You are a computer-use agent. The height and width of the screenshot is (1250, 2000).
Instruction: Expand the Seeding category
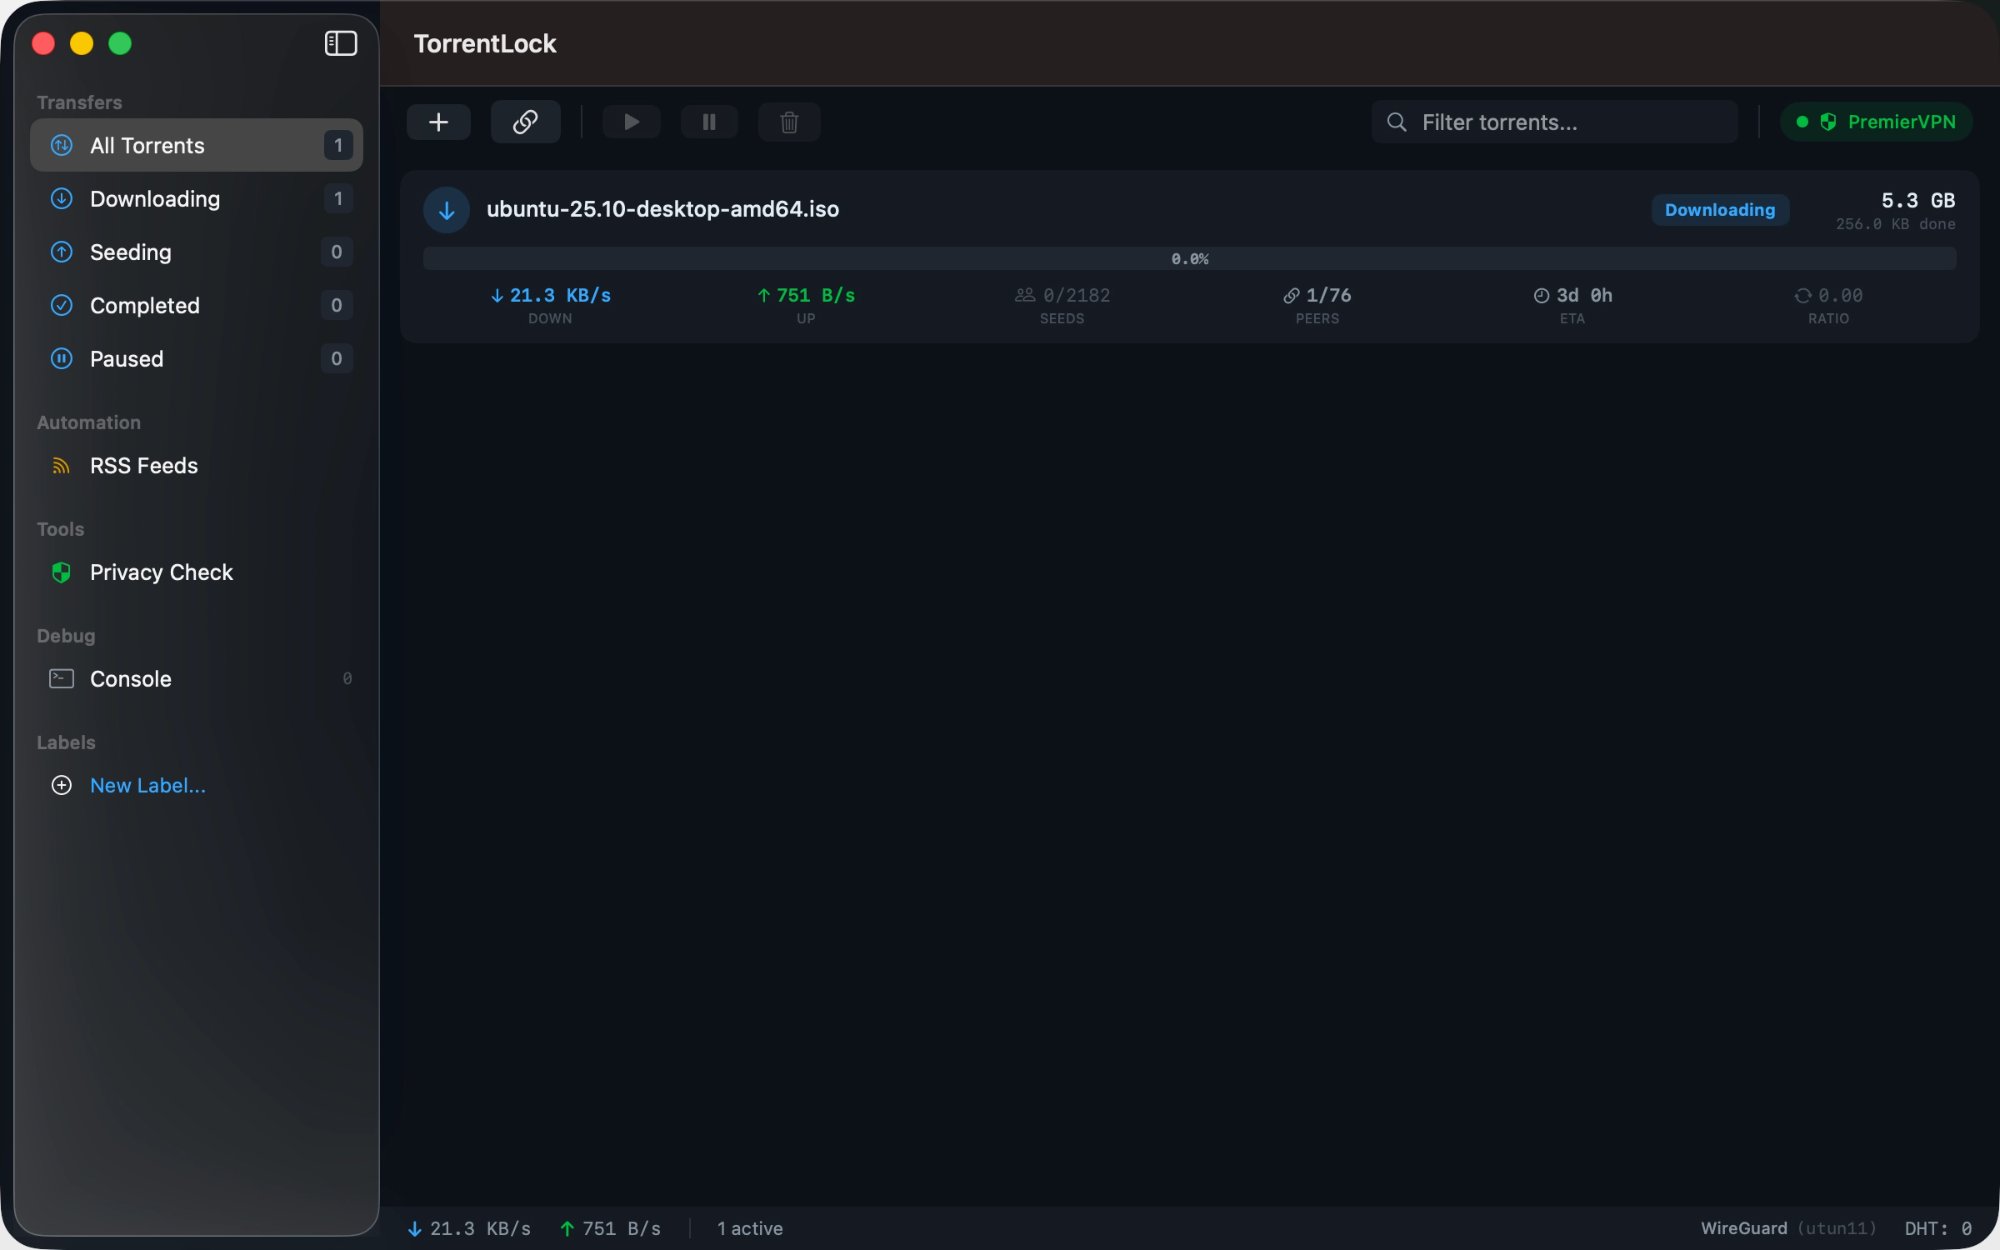[130, 252]
